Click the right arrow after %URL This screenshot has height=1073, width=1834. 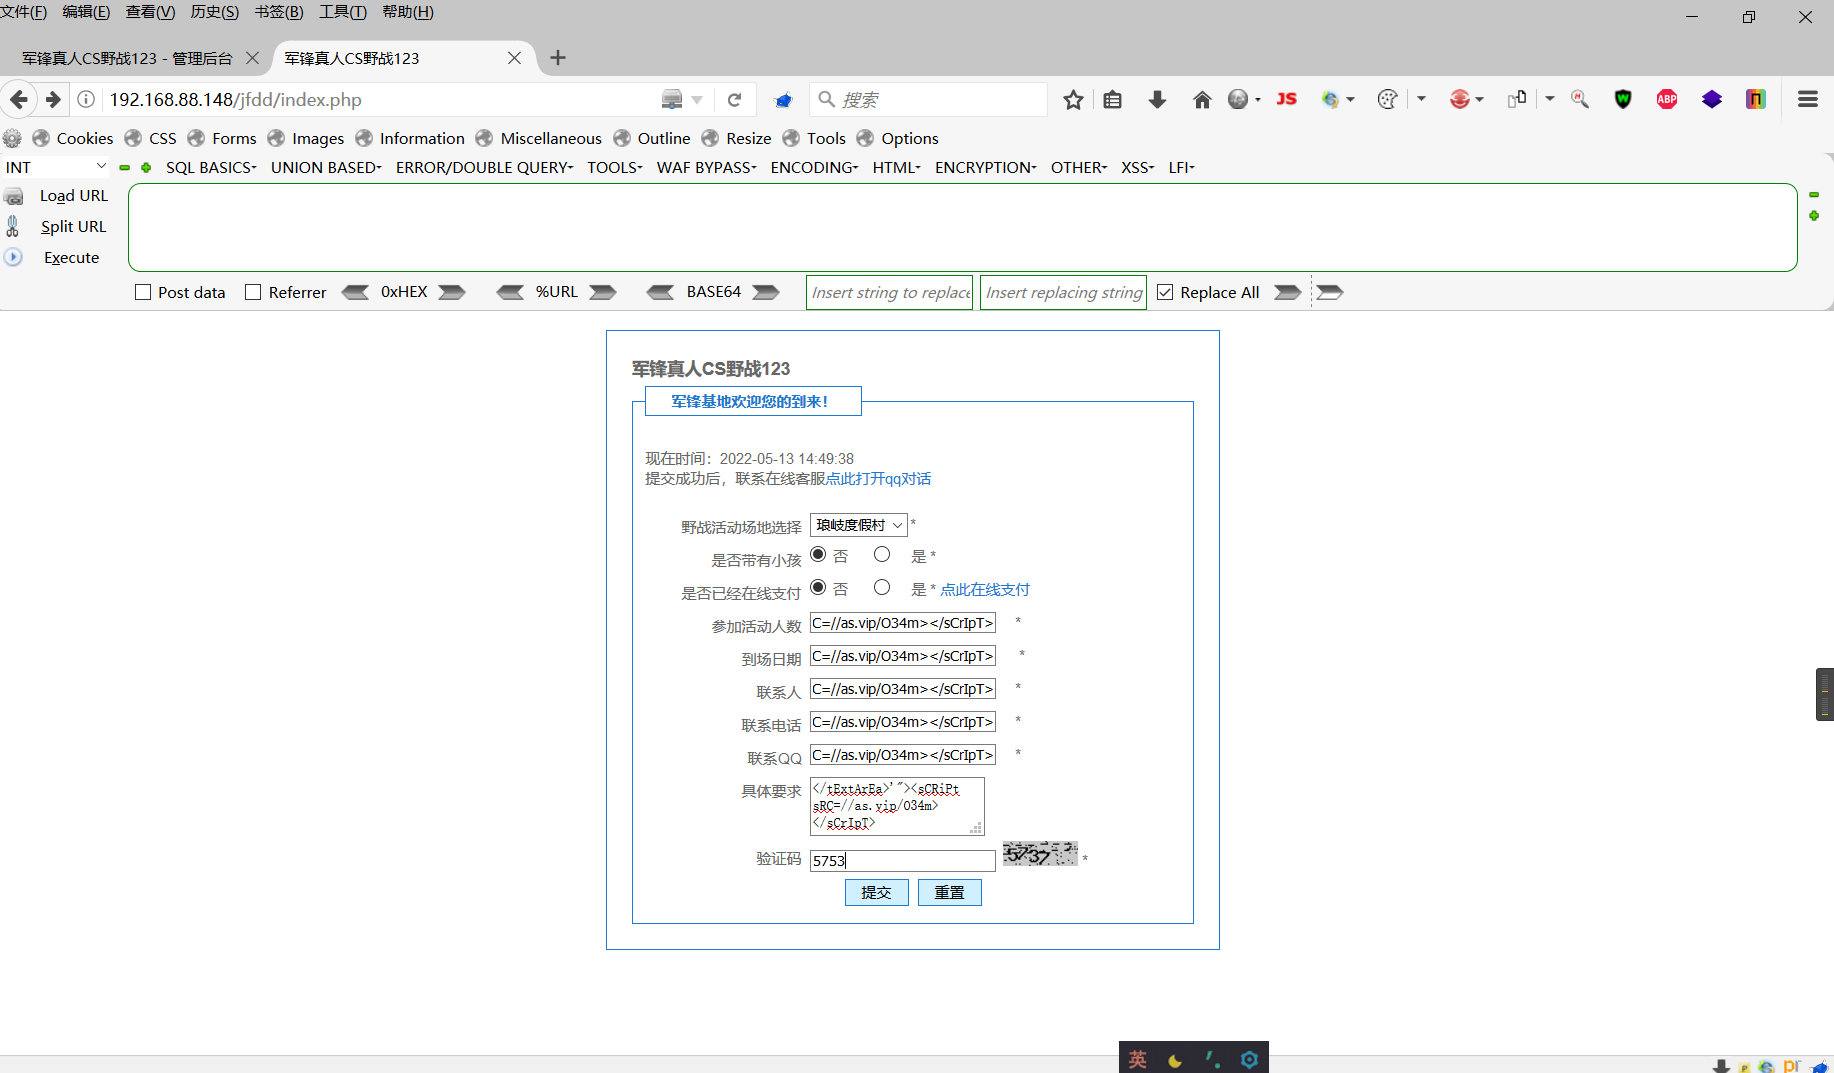coord(603,292)
